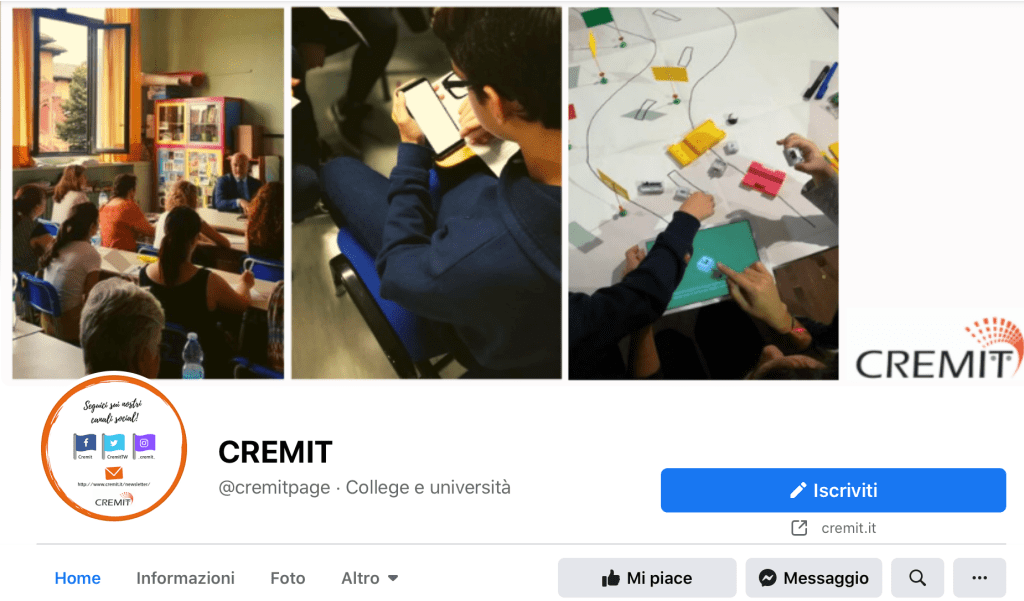Open the classroom lecture cover photo
The height and width of the screenshot is (601, 1024).
tap(148, 193)
